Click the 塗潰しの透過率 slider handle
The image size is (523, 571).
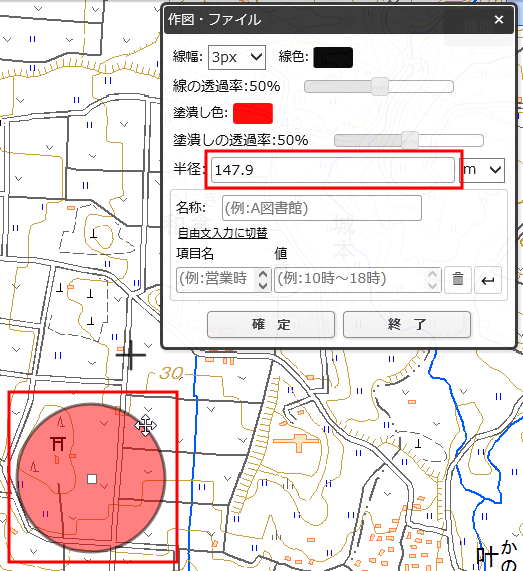tap(410, 141)
